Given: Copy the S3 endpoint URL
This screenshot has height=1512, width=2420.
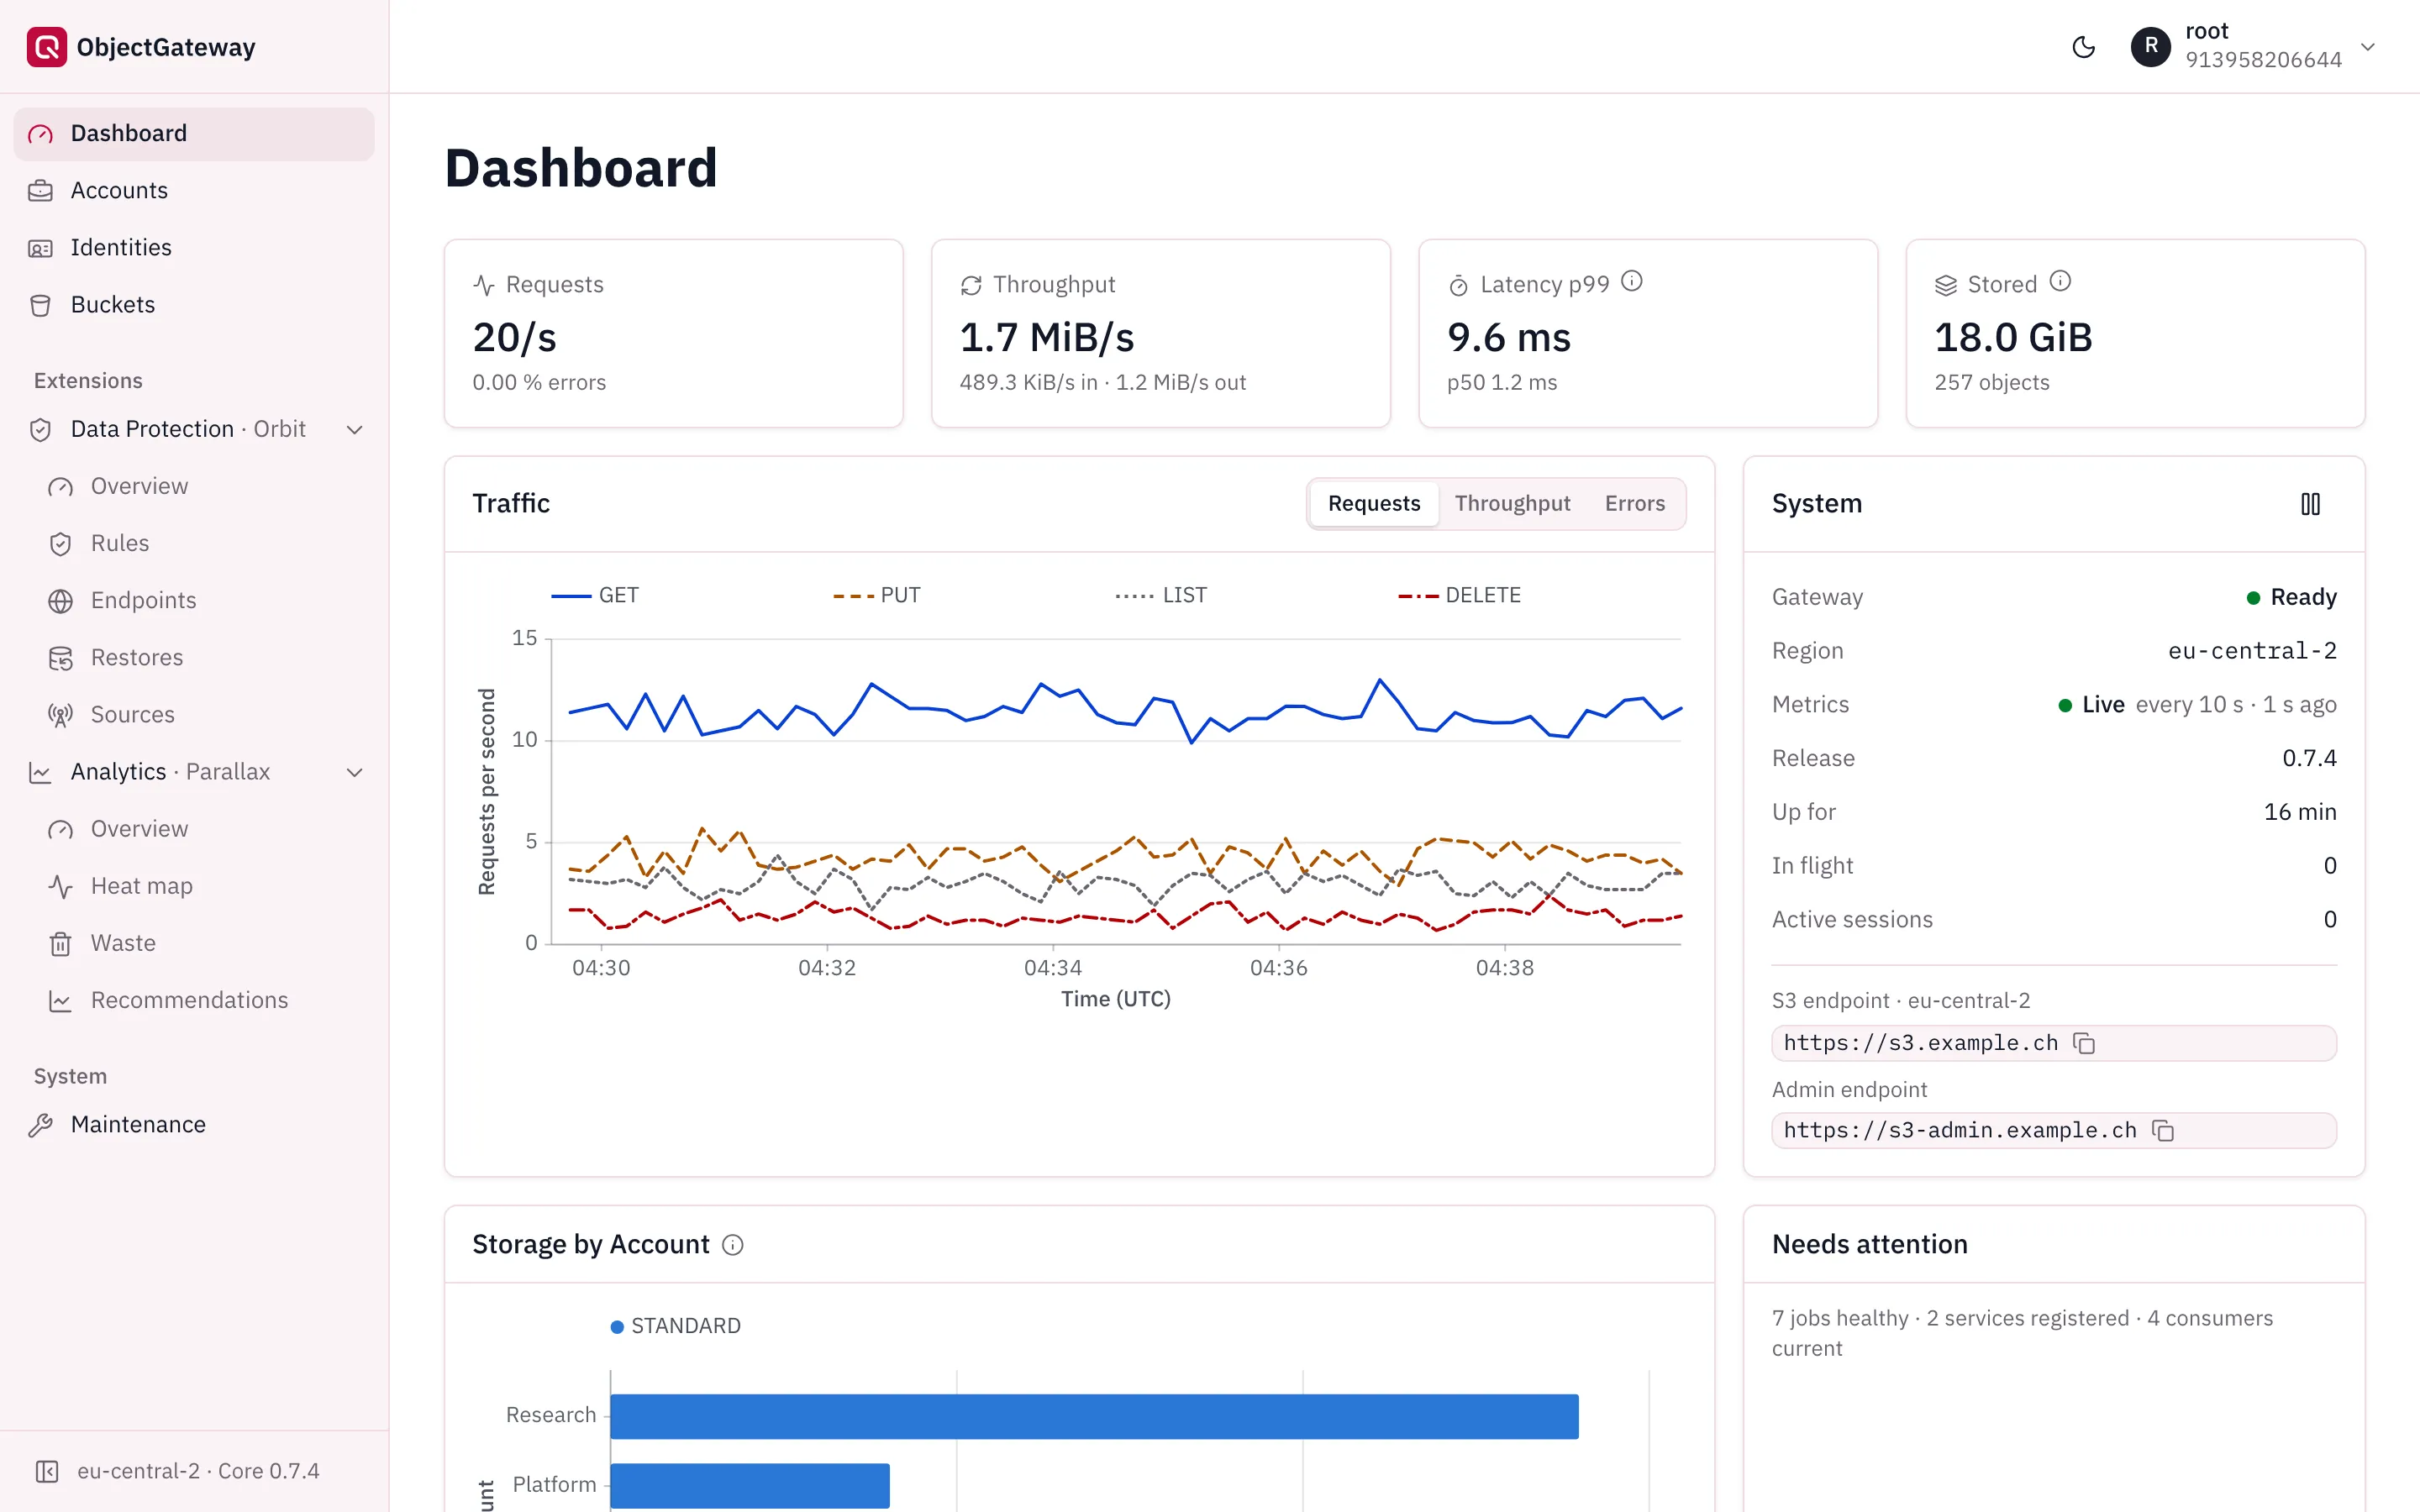Looking at the screenshot, I should [x=2084, y=1043].
